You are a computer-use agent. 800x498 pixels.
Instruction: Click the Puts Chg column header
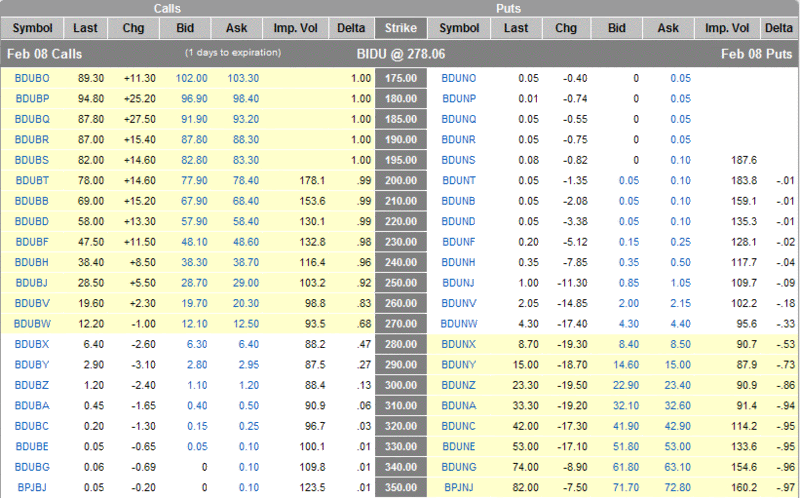point(566,28)
